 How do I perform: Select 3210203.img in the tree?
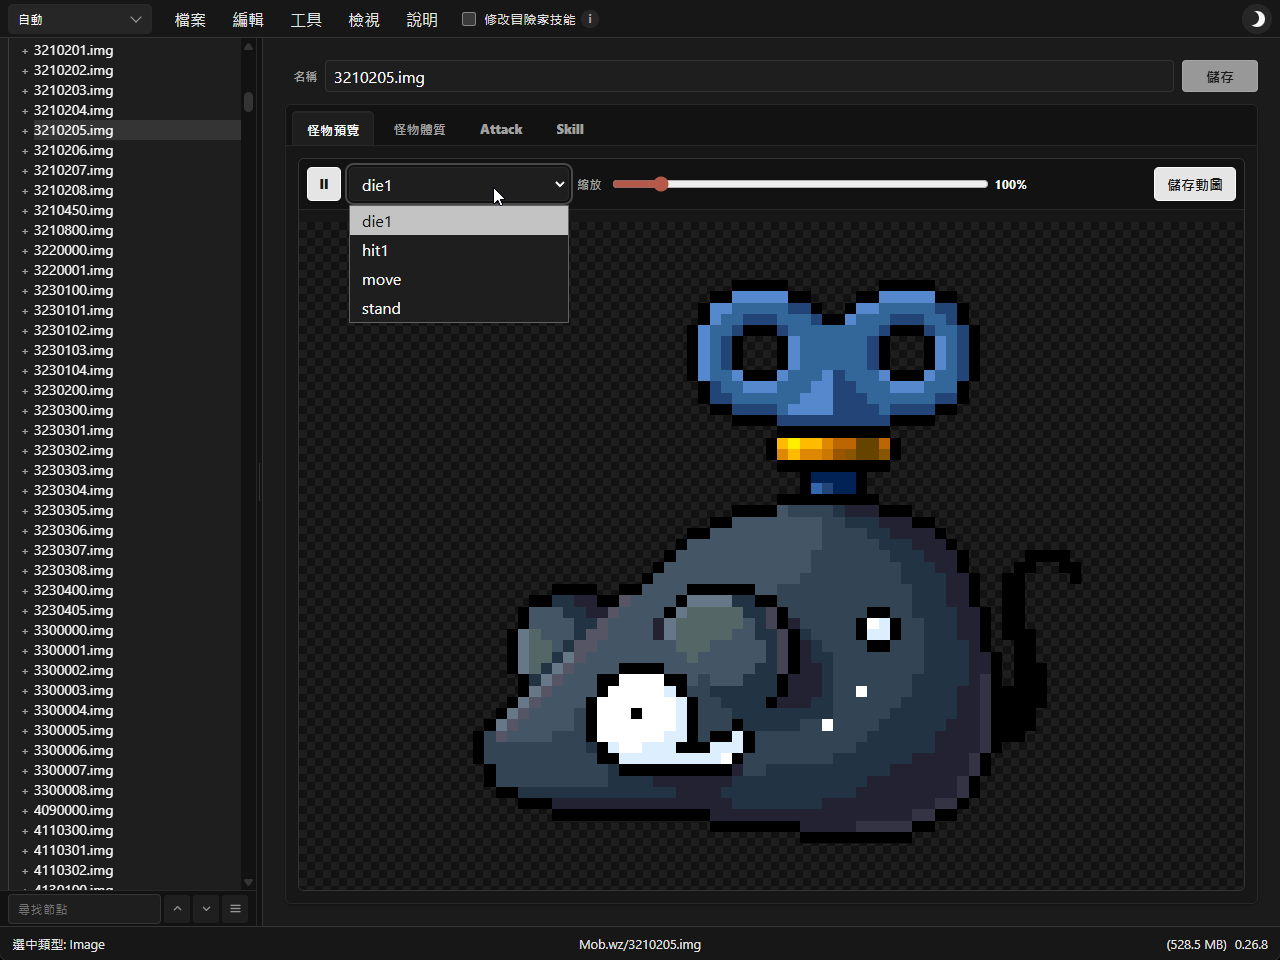coord(73,90)
